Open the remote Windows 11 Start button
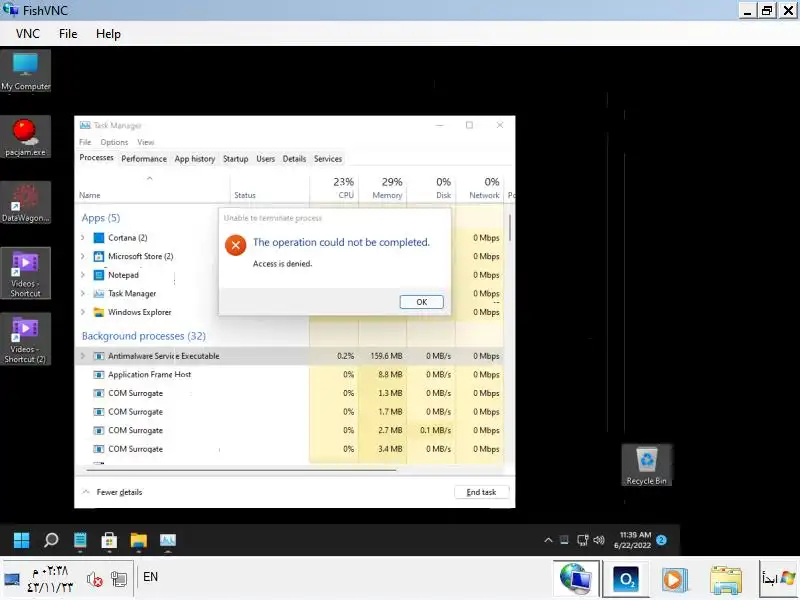Screen dimensions: 800x600 pos(21,540)
